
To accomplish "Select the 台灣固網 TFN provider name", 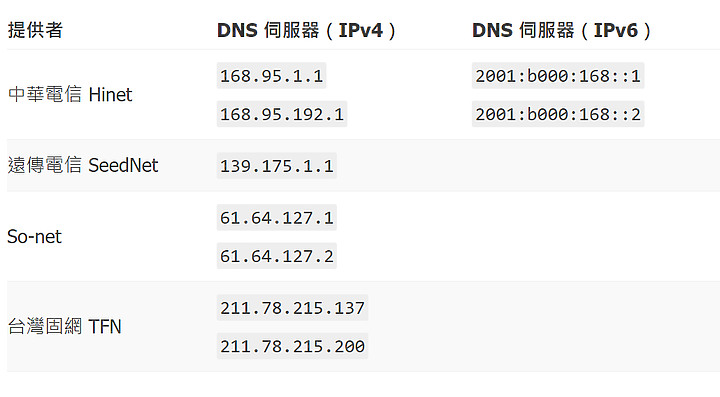I will click(x=64, y=326).
